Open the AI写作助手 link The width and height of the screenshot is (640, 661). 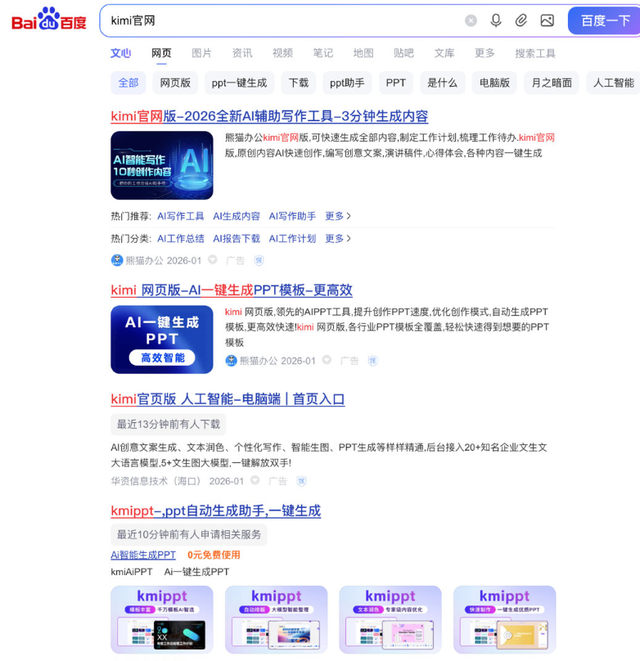(292, 216)
